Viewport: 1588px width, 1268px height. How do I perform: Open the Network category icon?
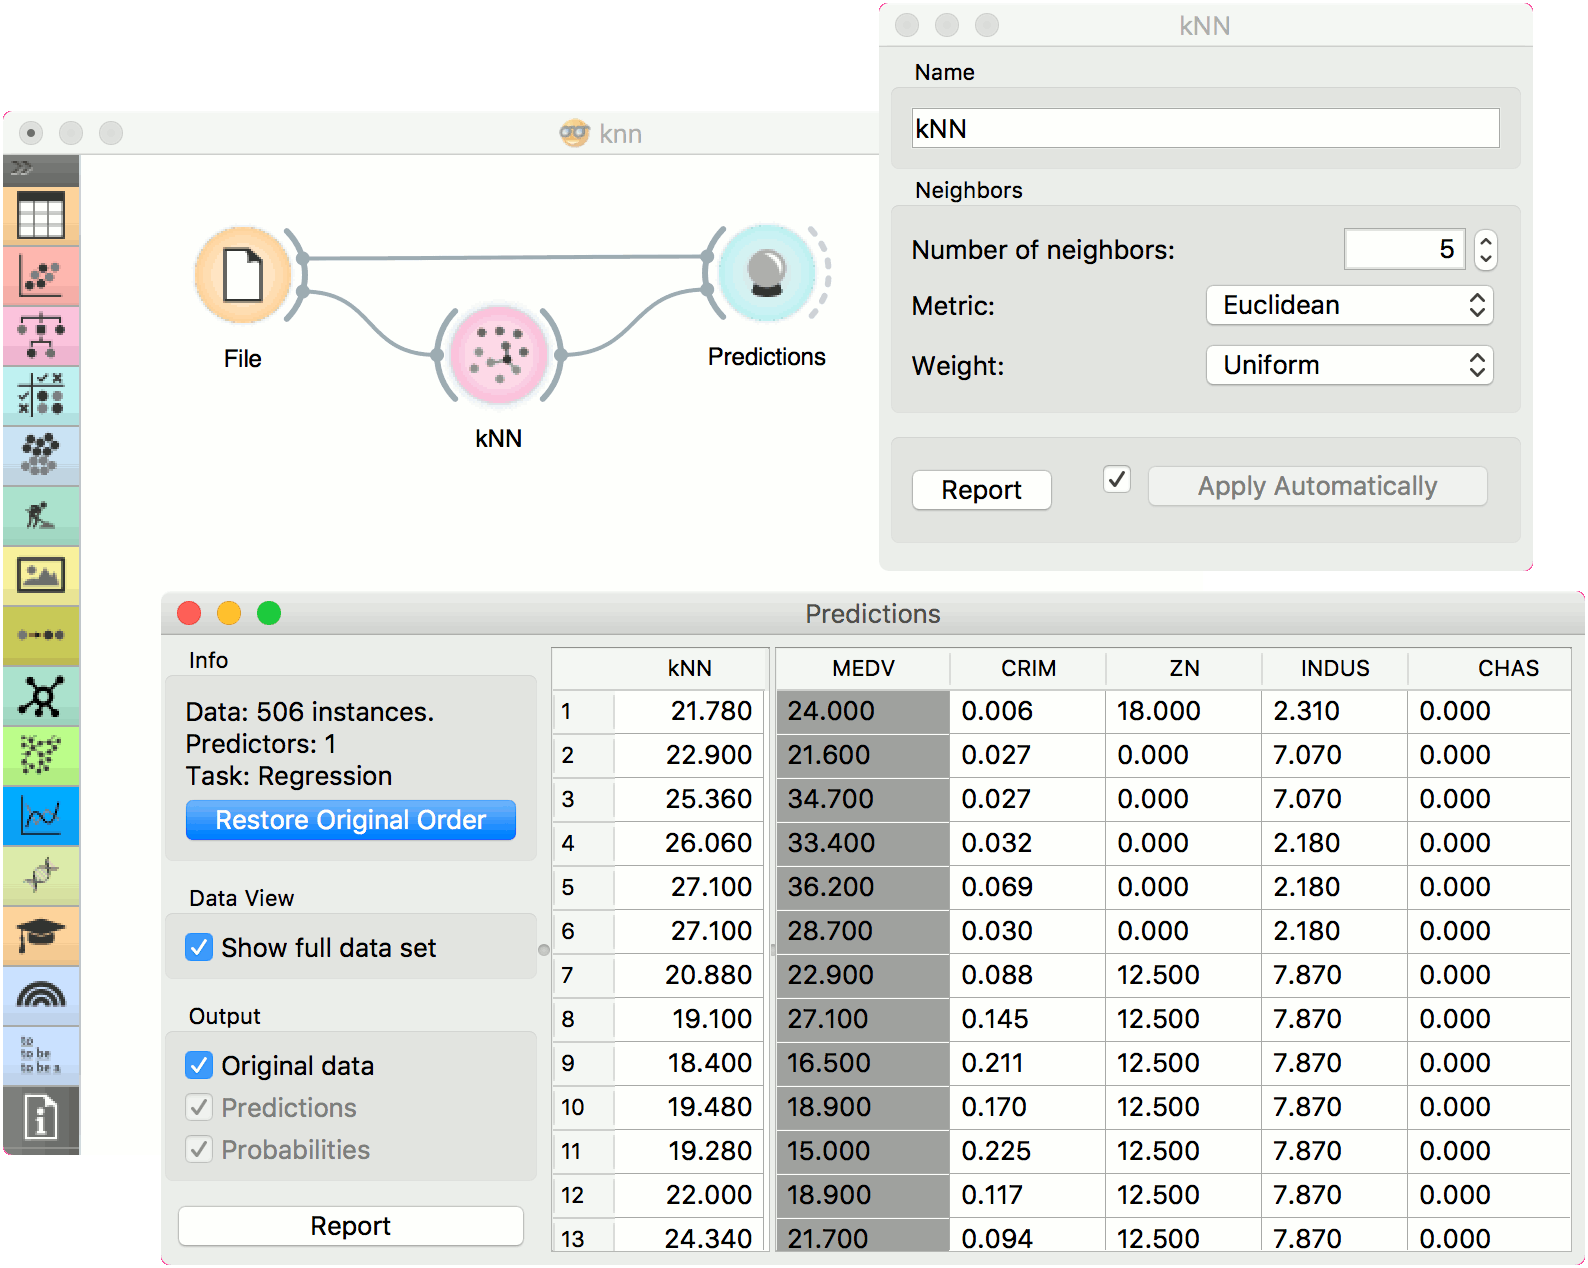click(41, 696)
